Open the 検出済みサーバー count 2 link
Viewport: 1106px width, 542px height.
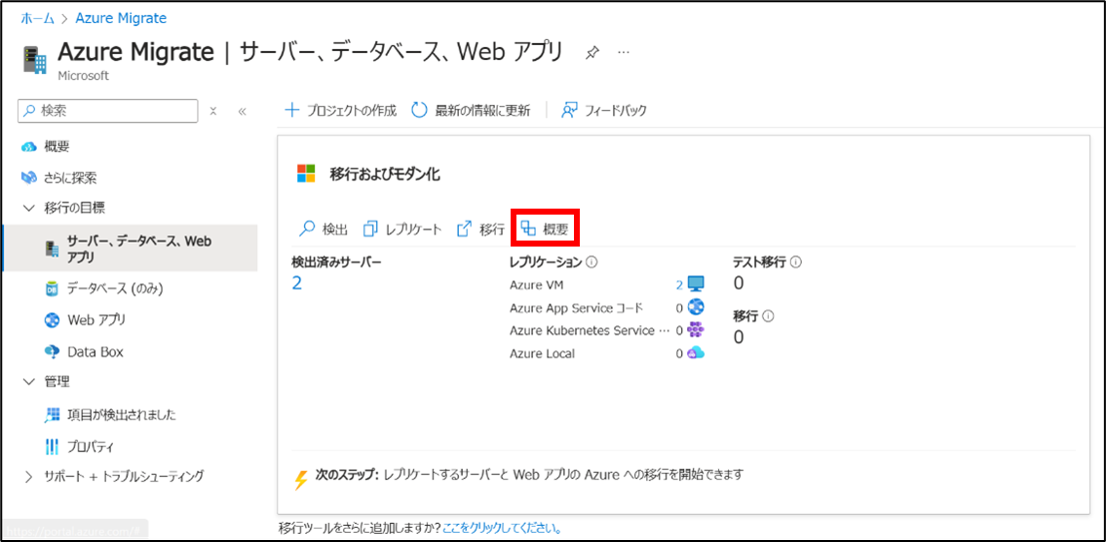(297, 284)
